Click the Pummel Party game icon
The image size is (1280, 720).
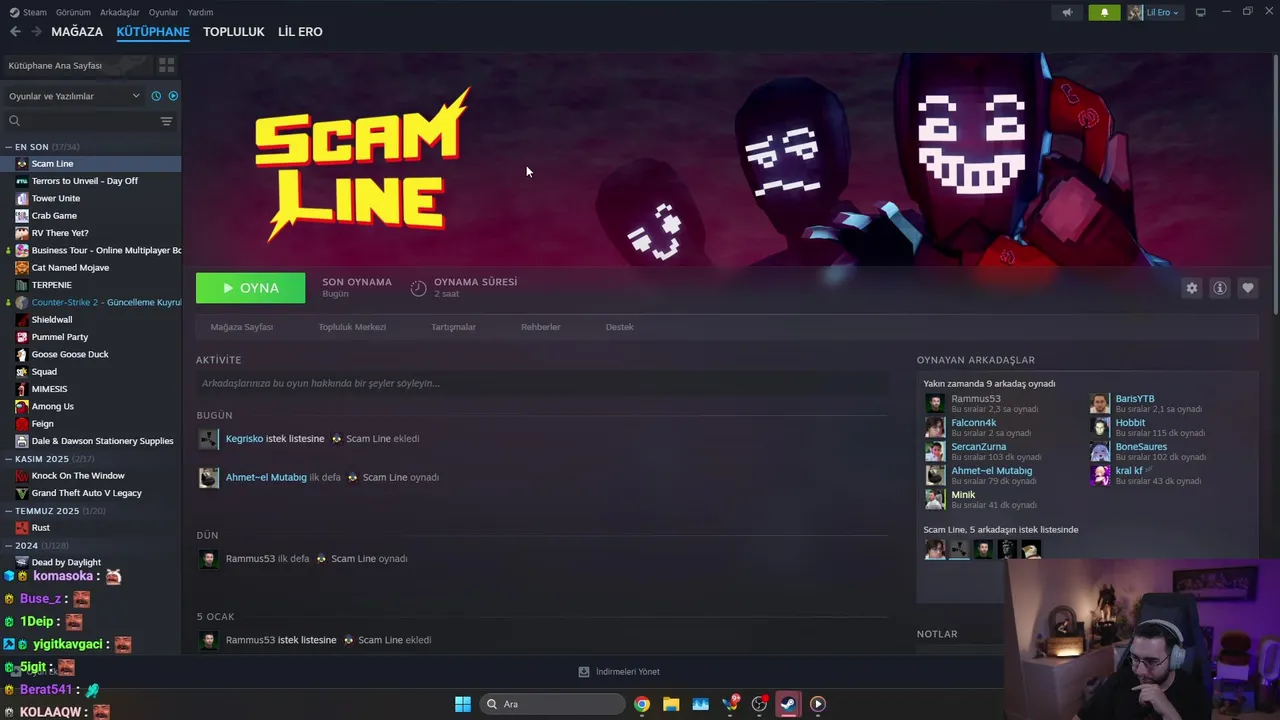tap(22, 337)
